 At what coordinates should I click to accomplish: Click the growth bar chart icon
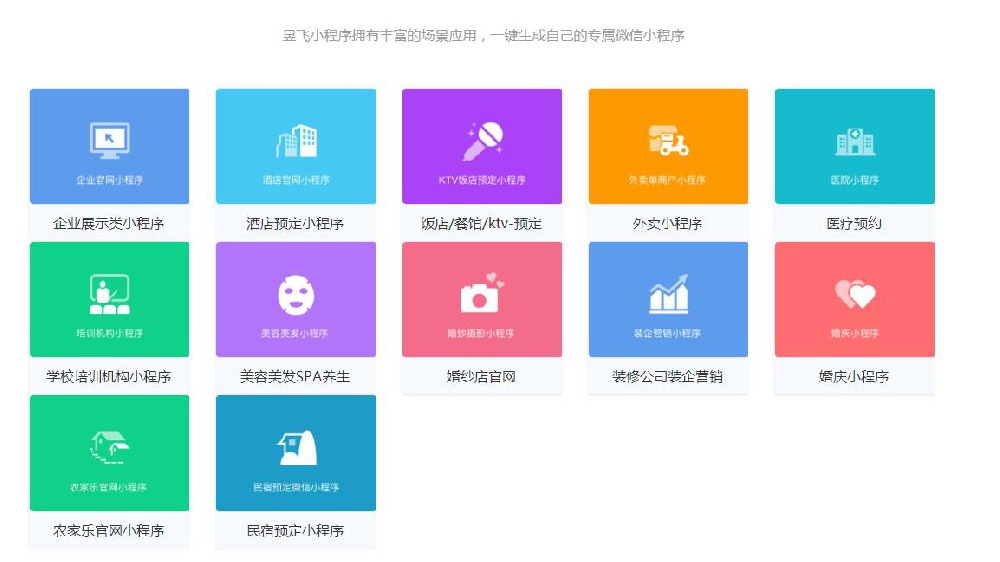pos(668,294)
